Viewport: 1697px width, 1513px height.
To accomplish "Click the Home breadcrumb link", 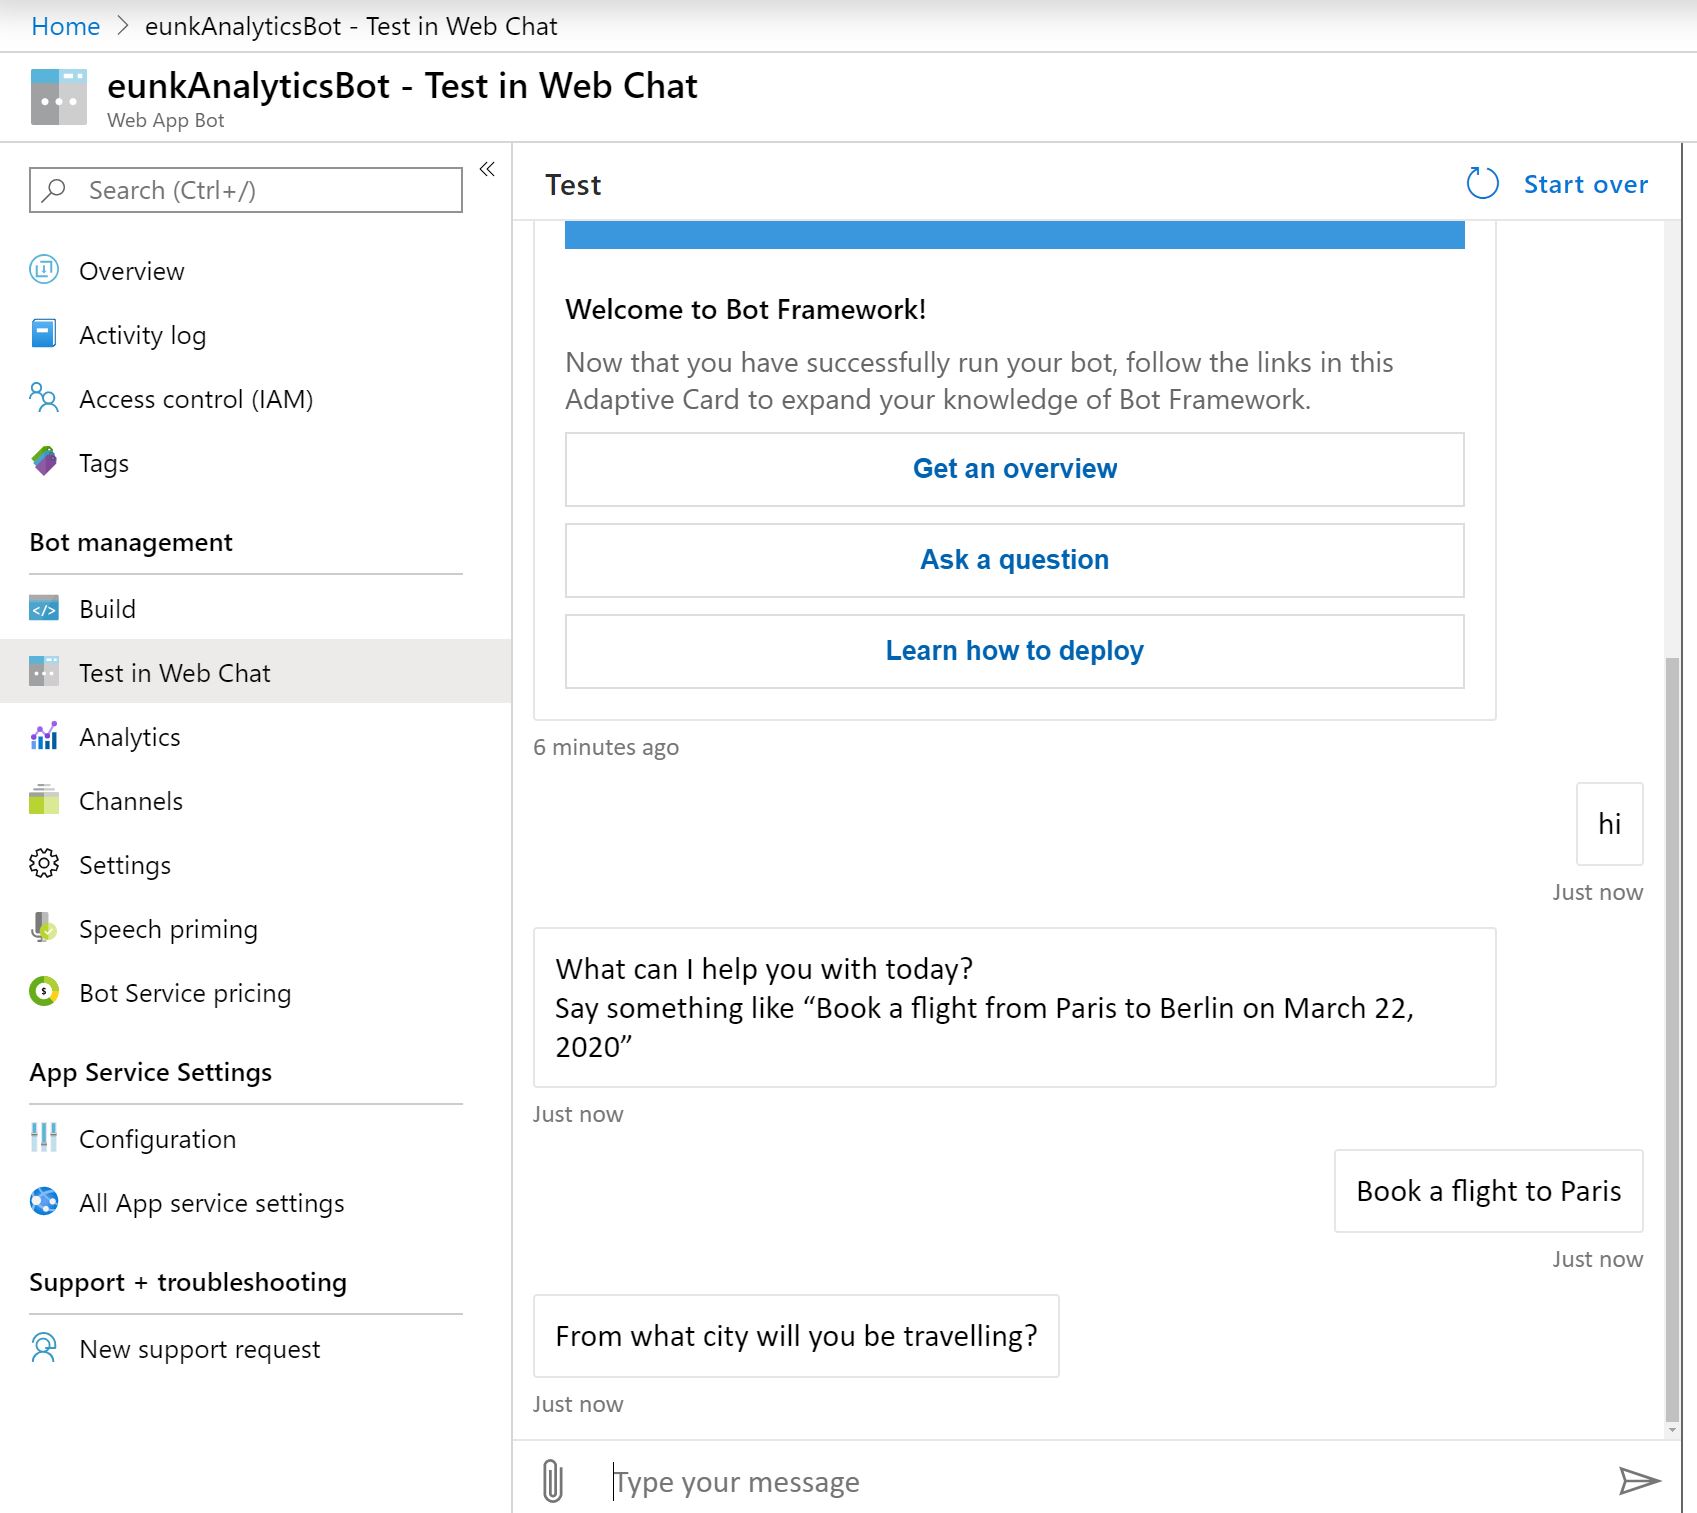I will pos(66,26).
